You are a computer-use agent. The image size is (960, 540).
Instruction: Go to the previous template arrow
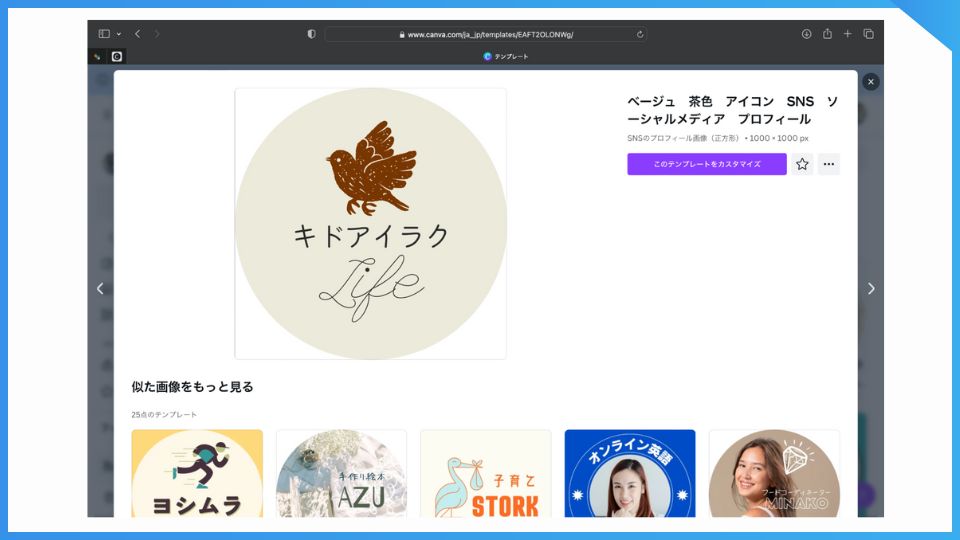click(x=100, y=289)
